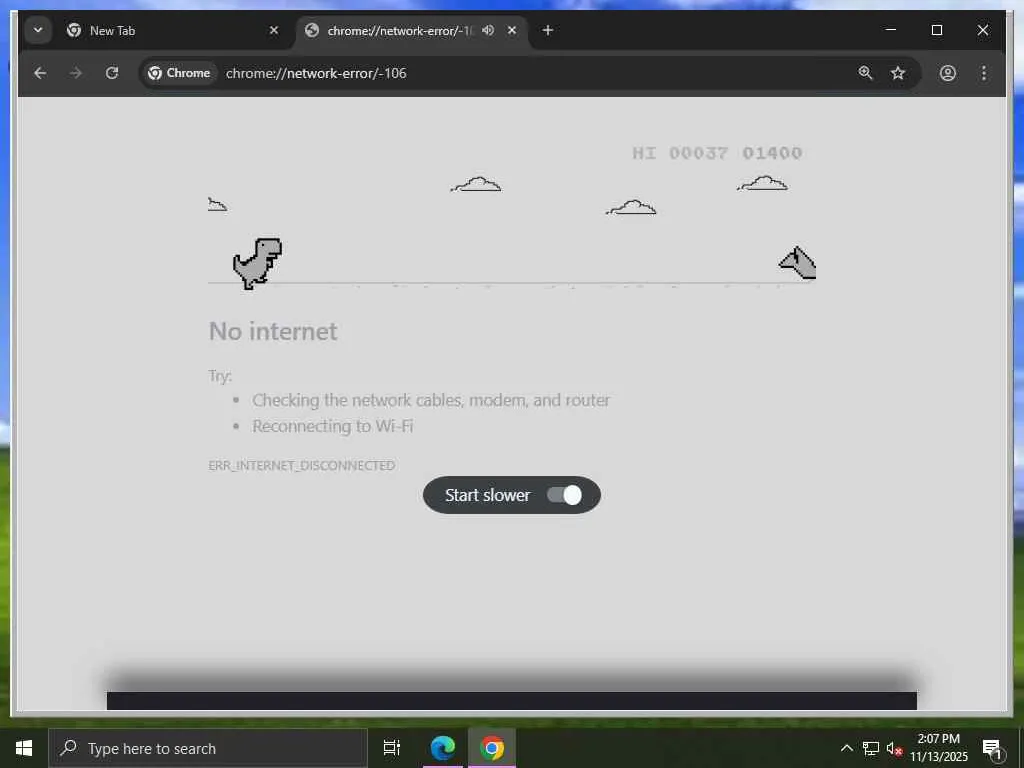Click the HI 00037 01400 score text
Image resolution: width=1024 pixels, height=768 pixels.
pos(717,153)
